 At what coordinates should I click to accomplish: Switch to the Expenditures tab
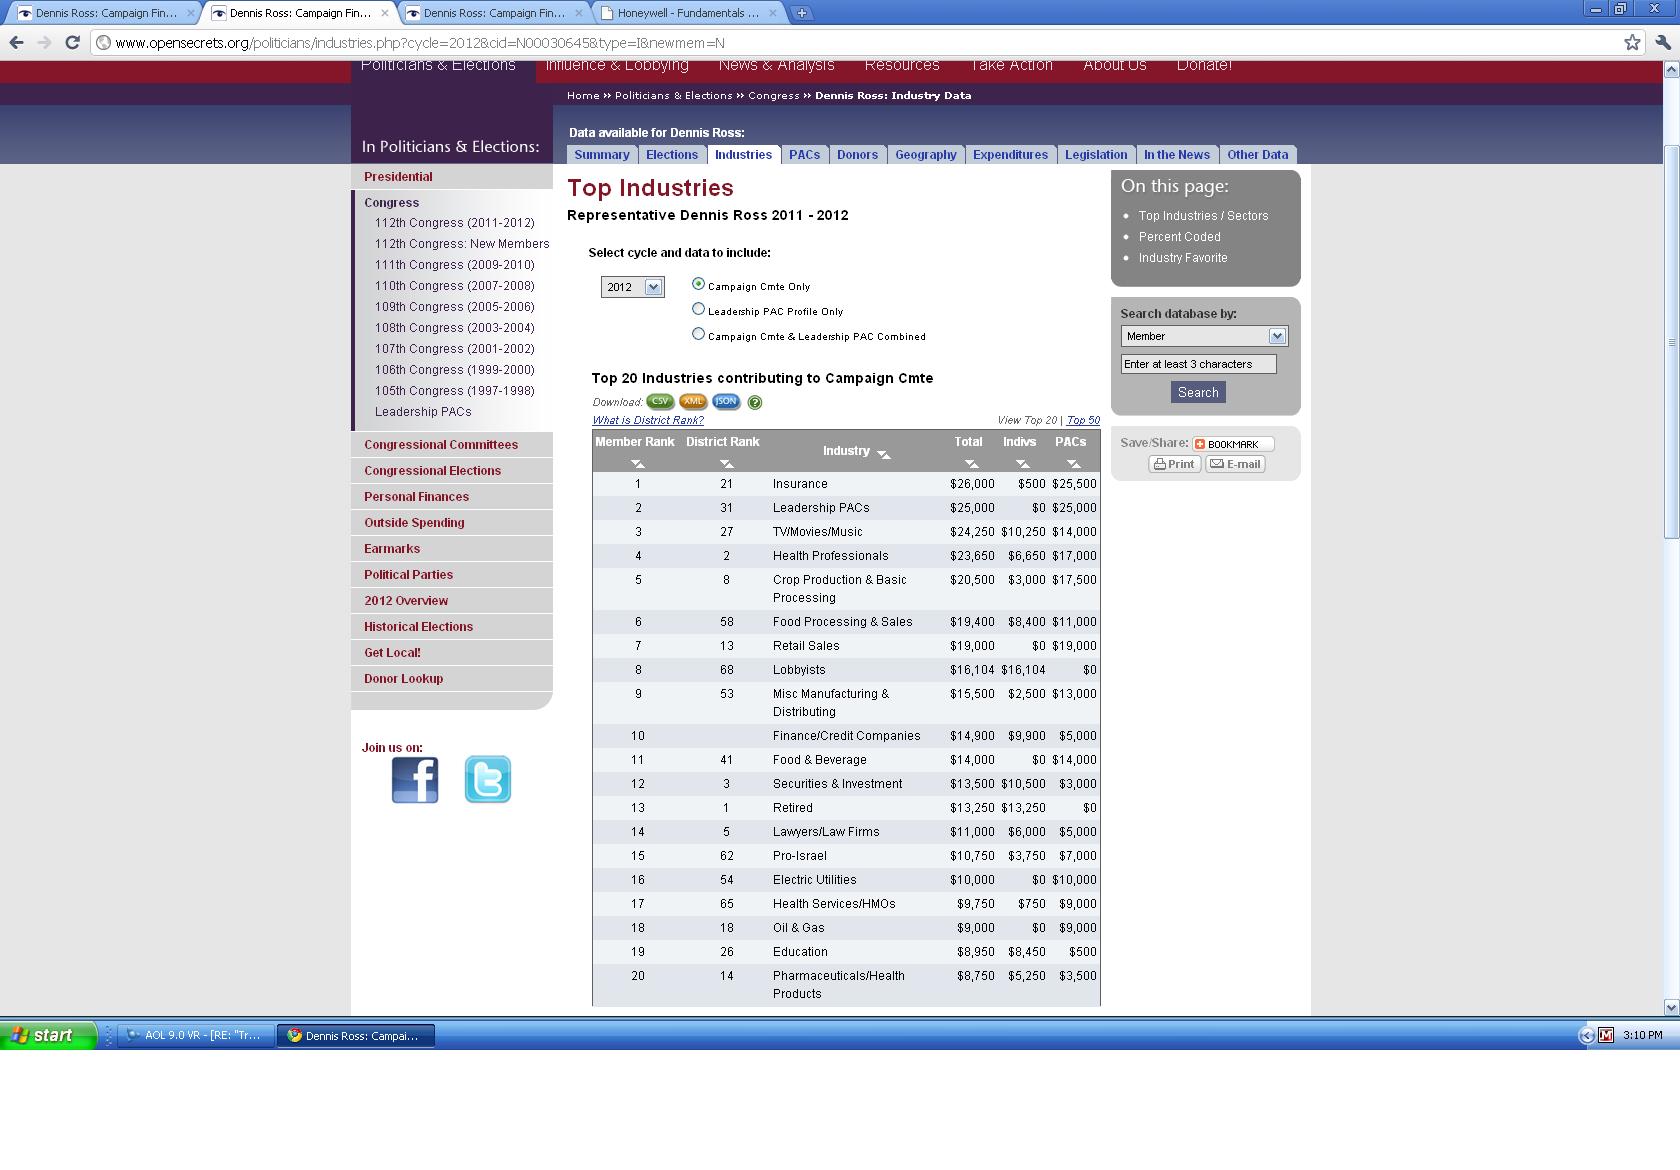[1010, 155]
